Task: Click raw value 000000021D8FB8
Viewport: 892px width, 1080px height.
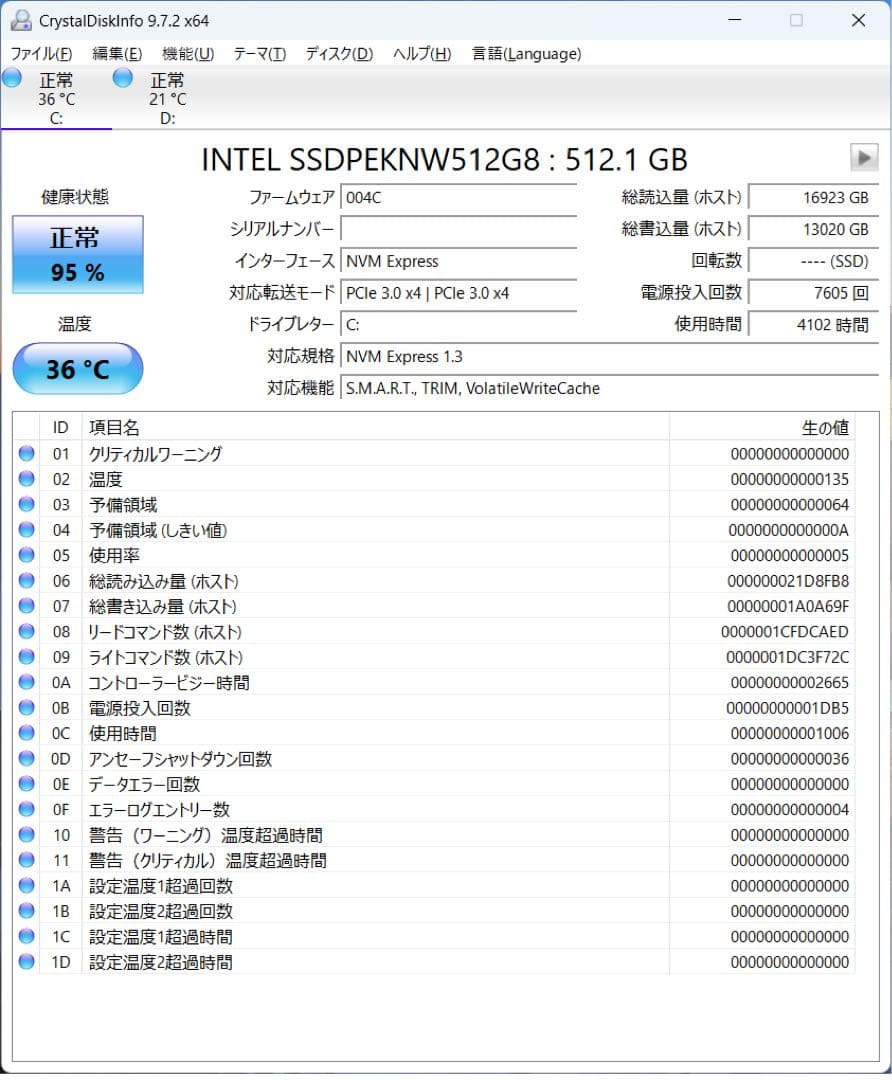Action: click(x=788, y=581)
